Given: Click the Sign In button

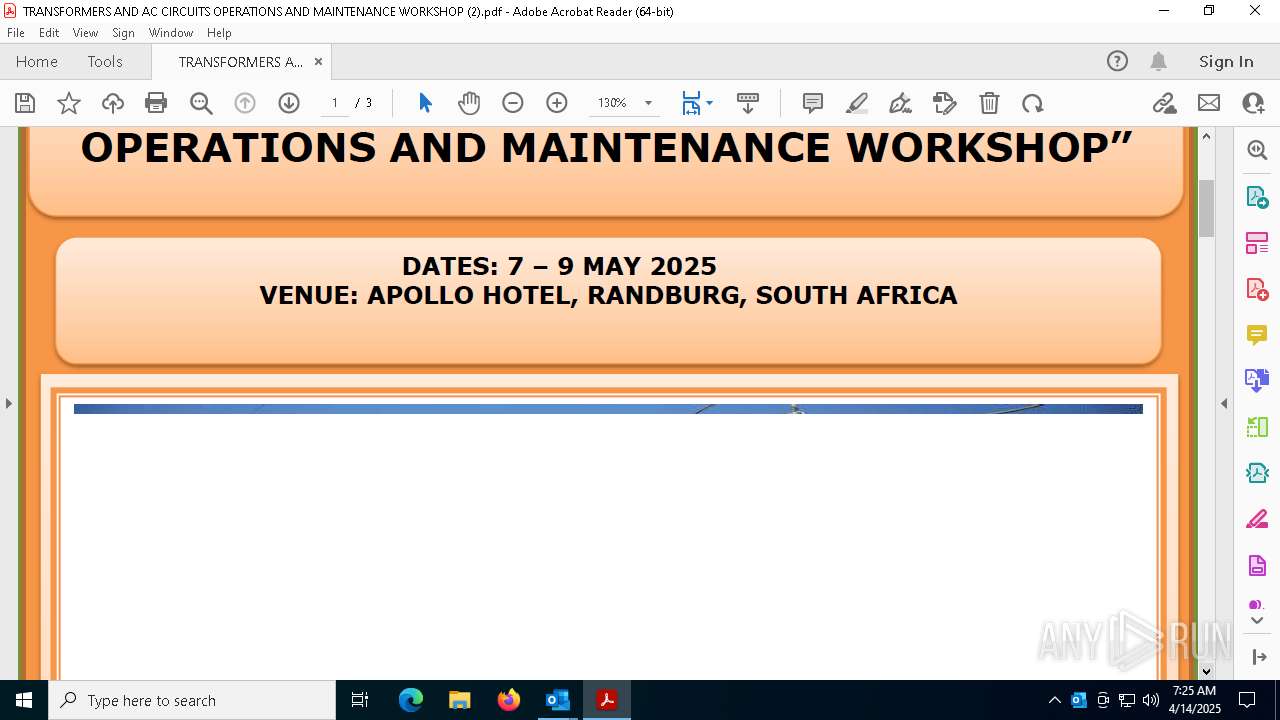Looking at the screenshot, I should (x=1226, y=62).
